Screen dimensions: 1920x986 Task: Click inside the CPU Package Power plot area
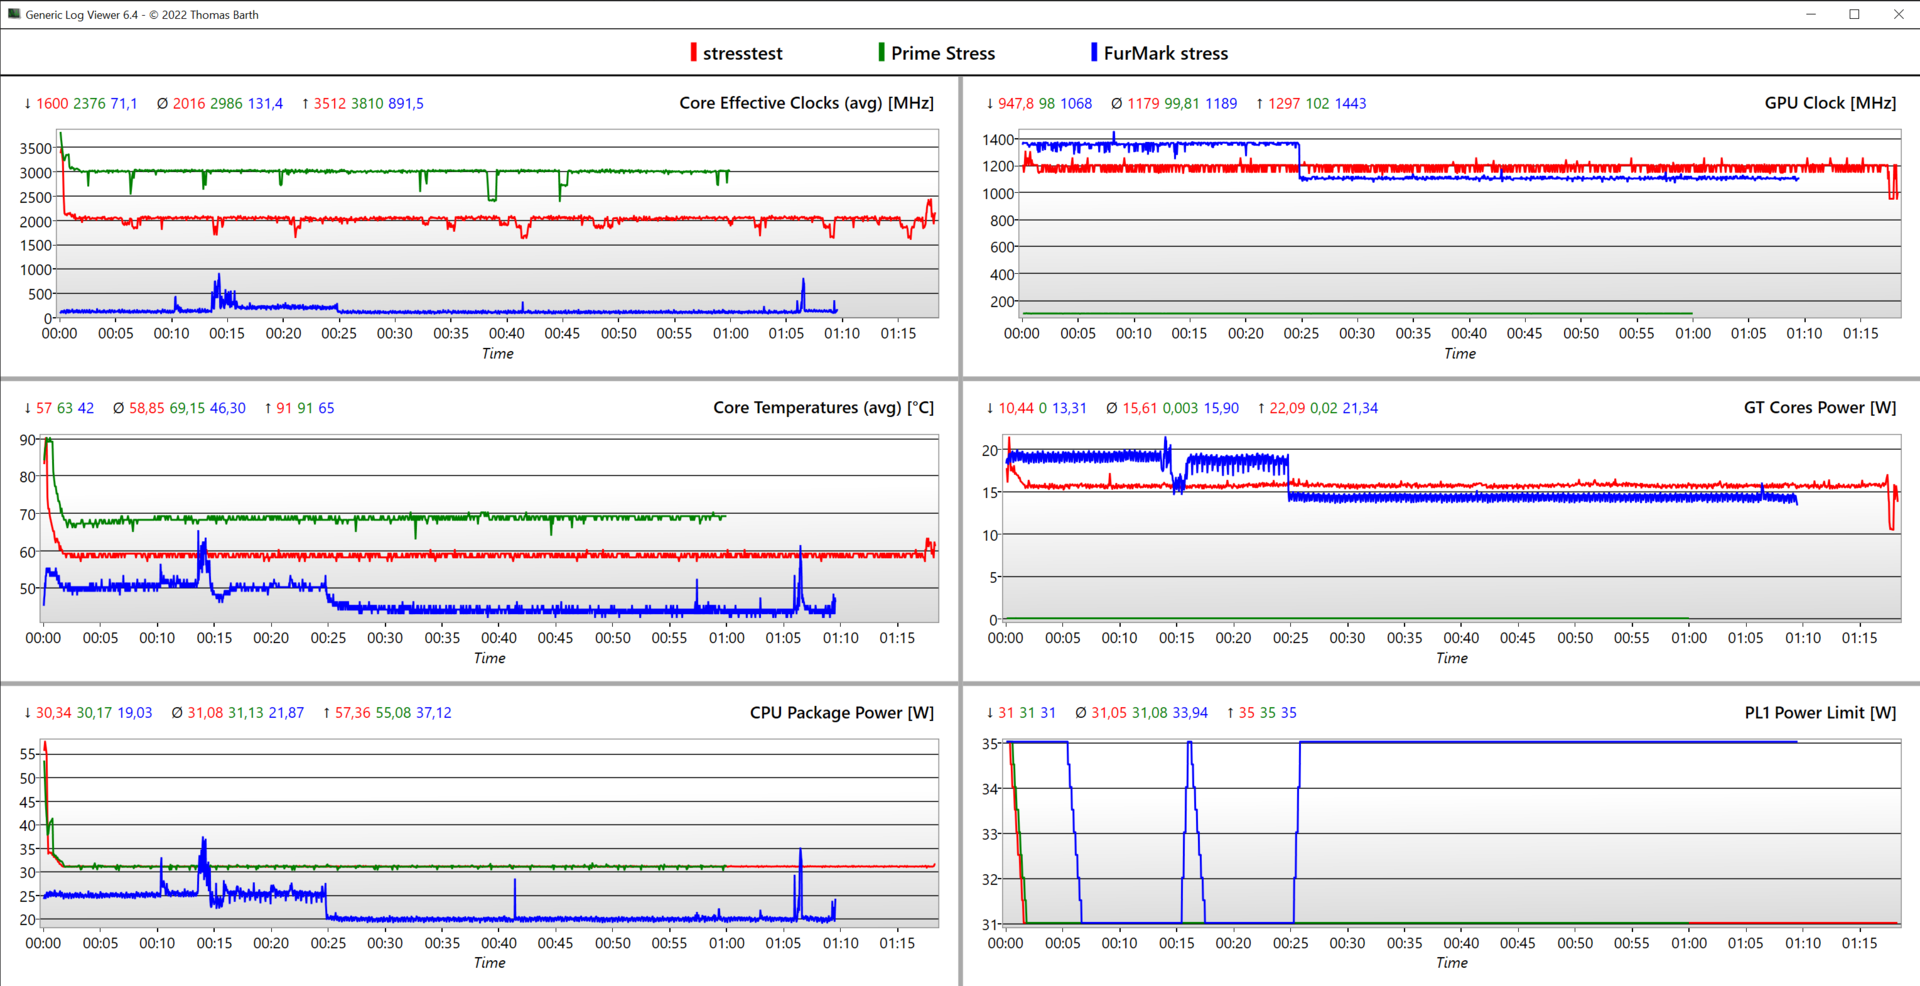tap(490, 832)
